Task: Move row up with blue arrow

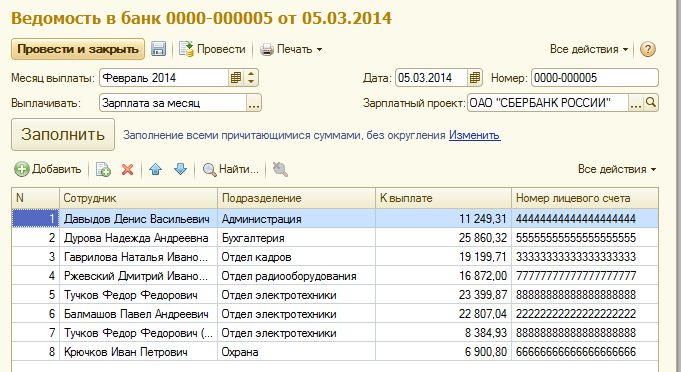Action: click(155, 169)
